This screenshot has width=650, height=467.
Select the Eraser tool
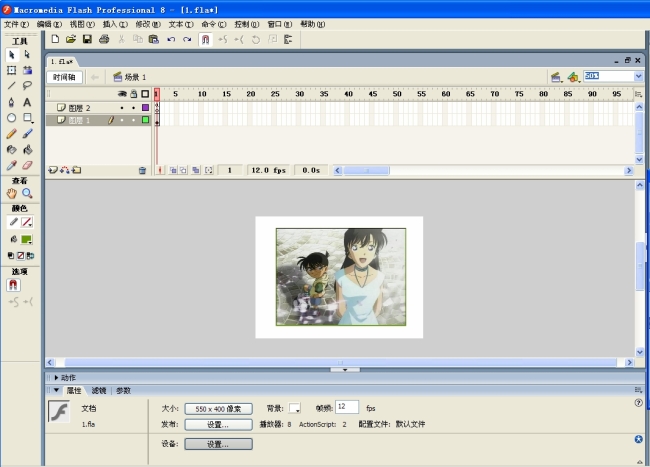pyautogui.click(x=27, y=165)
